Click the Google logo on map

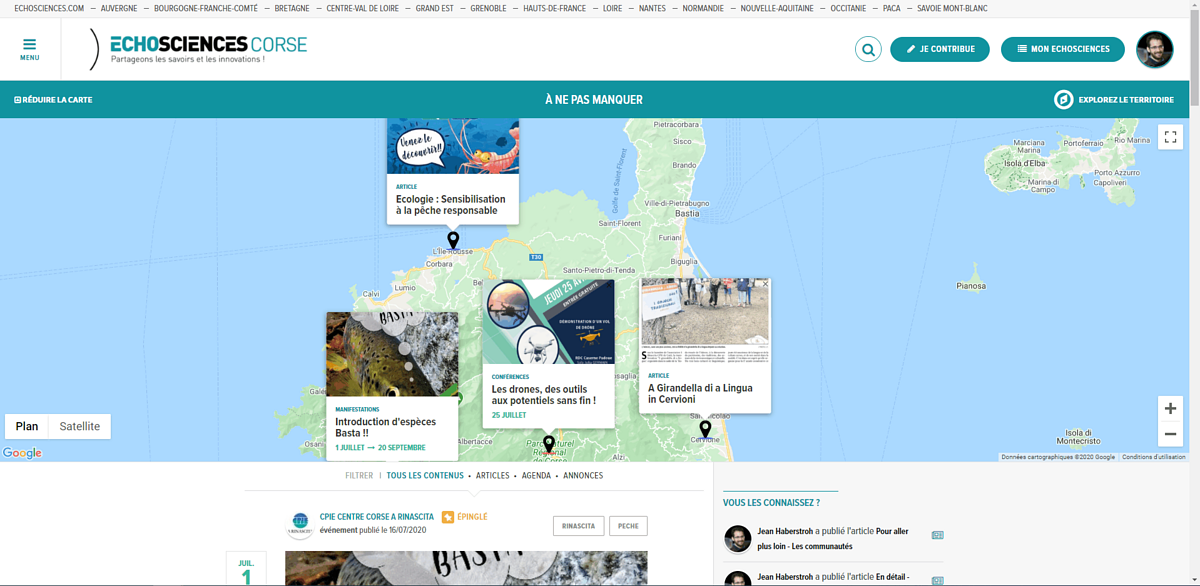click(x=22, y=453)
